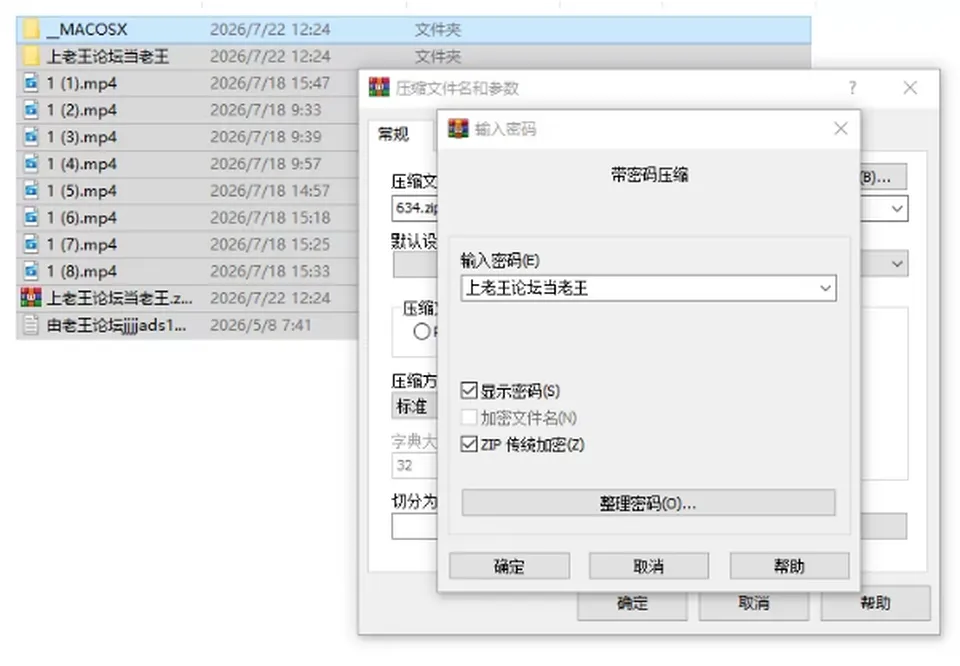
Task: Click the dictionary size field showing 32
Action: (x=414, y=465)
